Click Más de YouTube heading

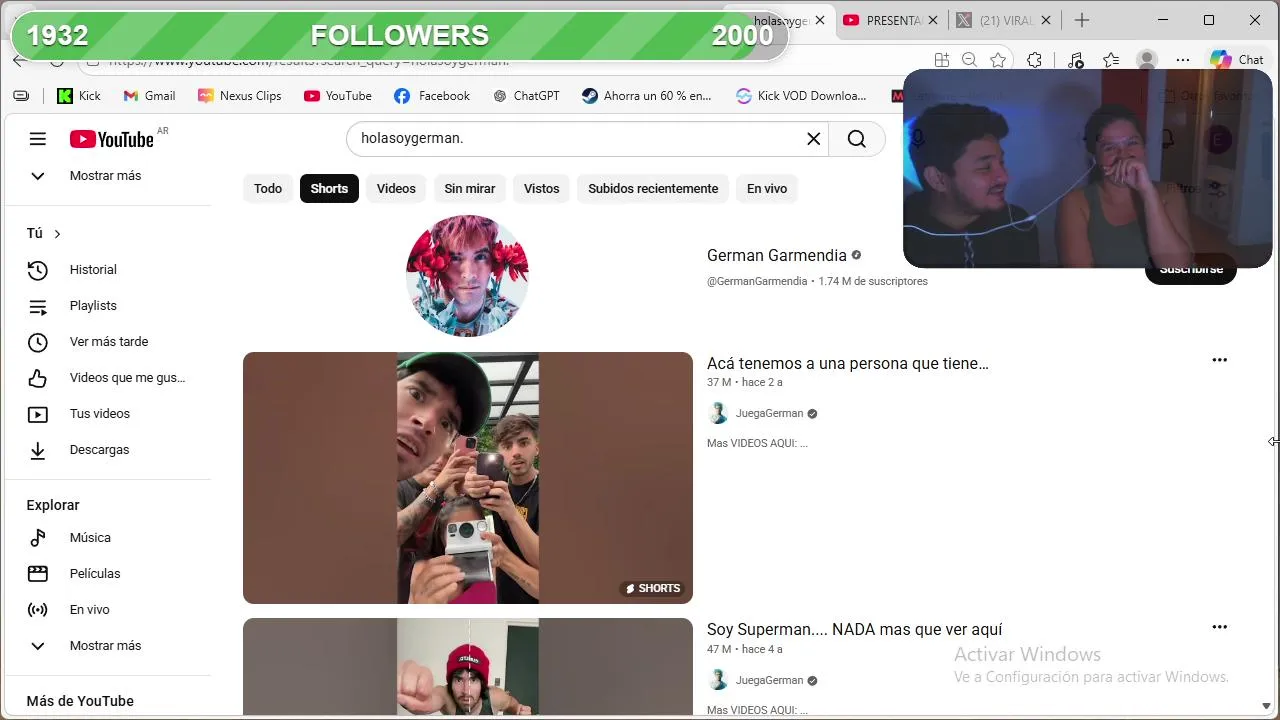tap(80, 702)
